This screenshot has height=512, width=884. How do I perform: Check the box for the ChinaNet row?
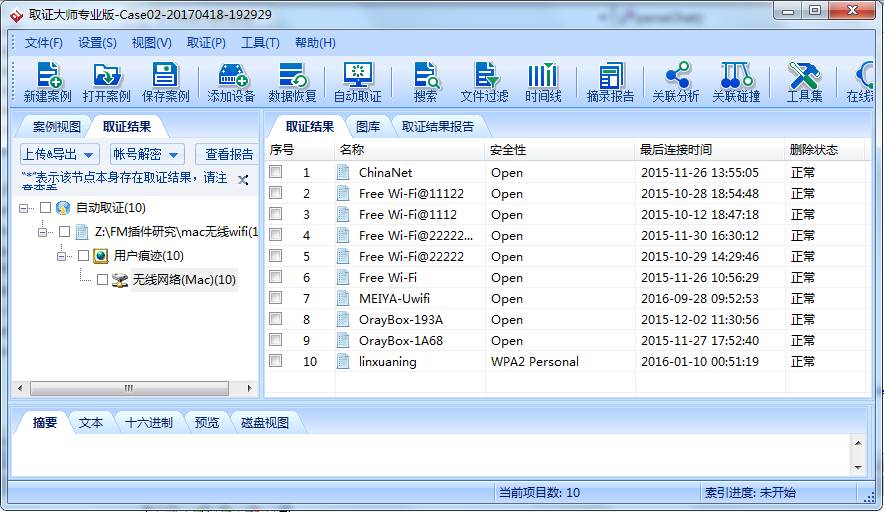pyautogui.click(x=276, y=172)
